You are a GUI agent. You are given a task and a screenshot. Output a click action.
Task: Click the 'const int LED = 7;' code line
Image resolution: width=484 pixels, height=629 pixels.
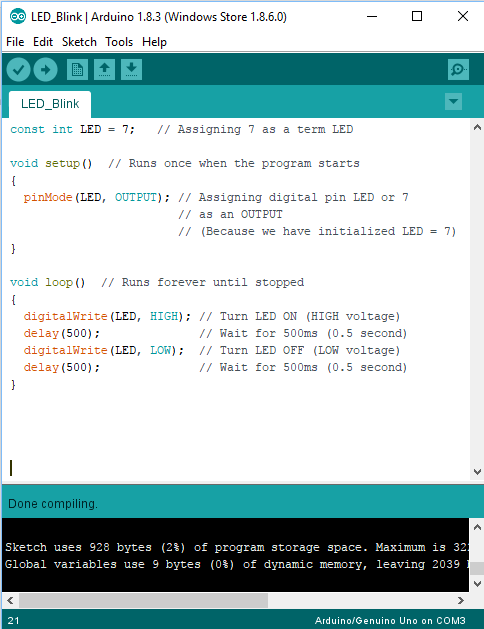pos(73,130)
